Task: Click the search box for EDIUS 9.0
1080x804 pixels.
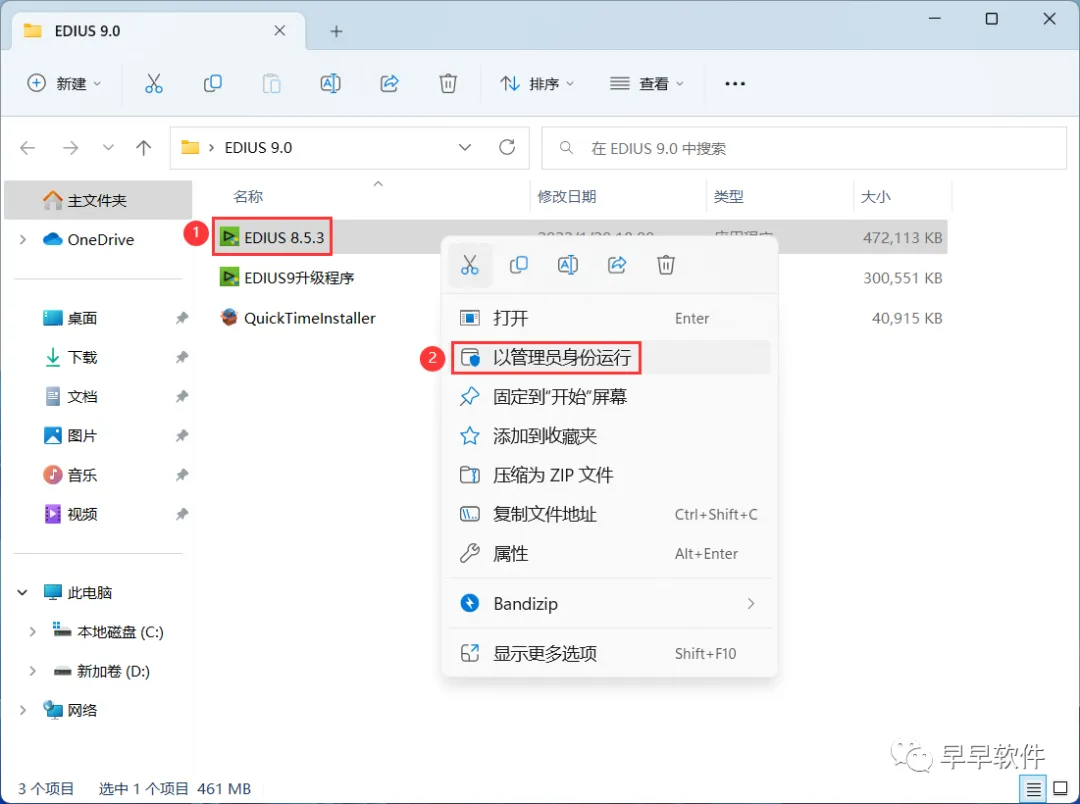Action: coord(804,148)
